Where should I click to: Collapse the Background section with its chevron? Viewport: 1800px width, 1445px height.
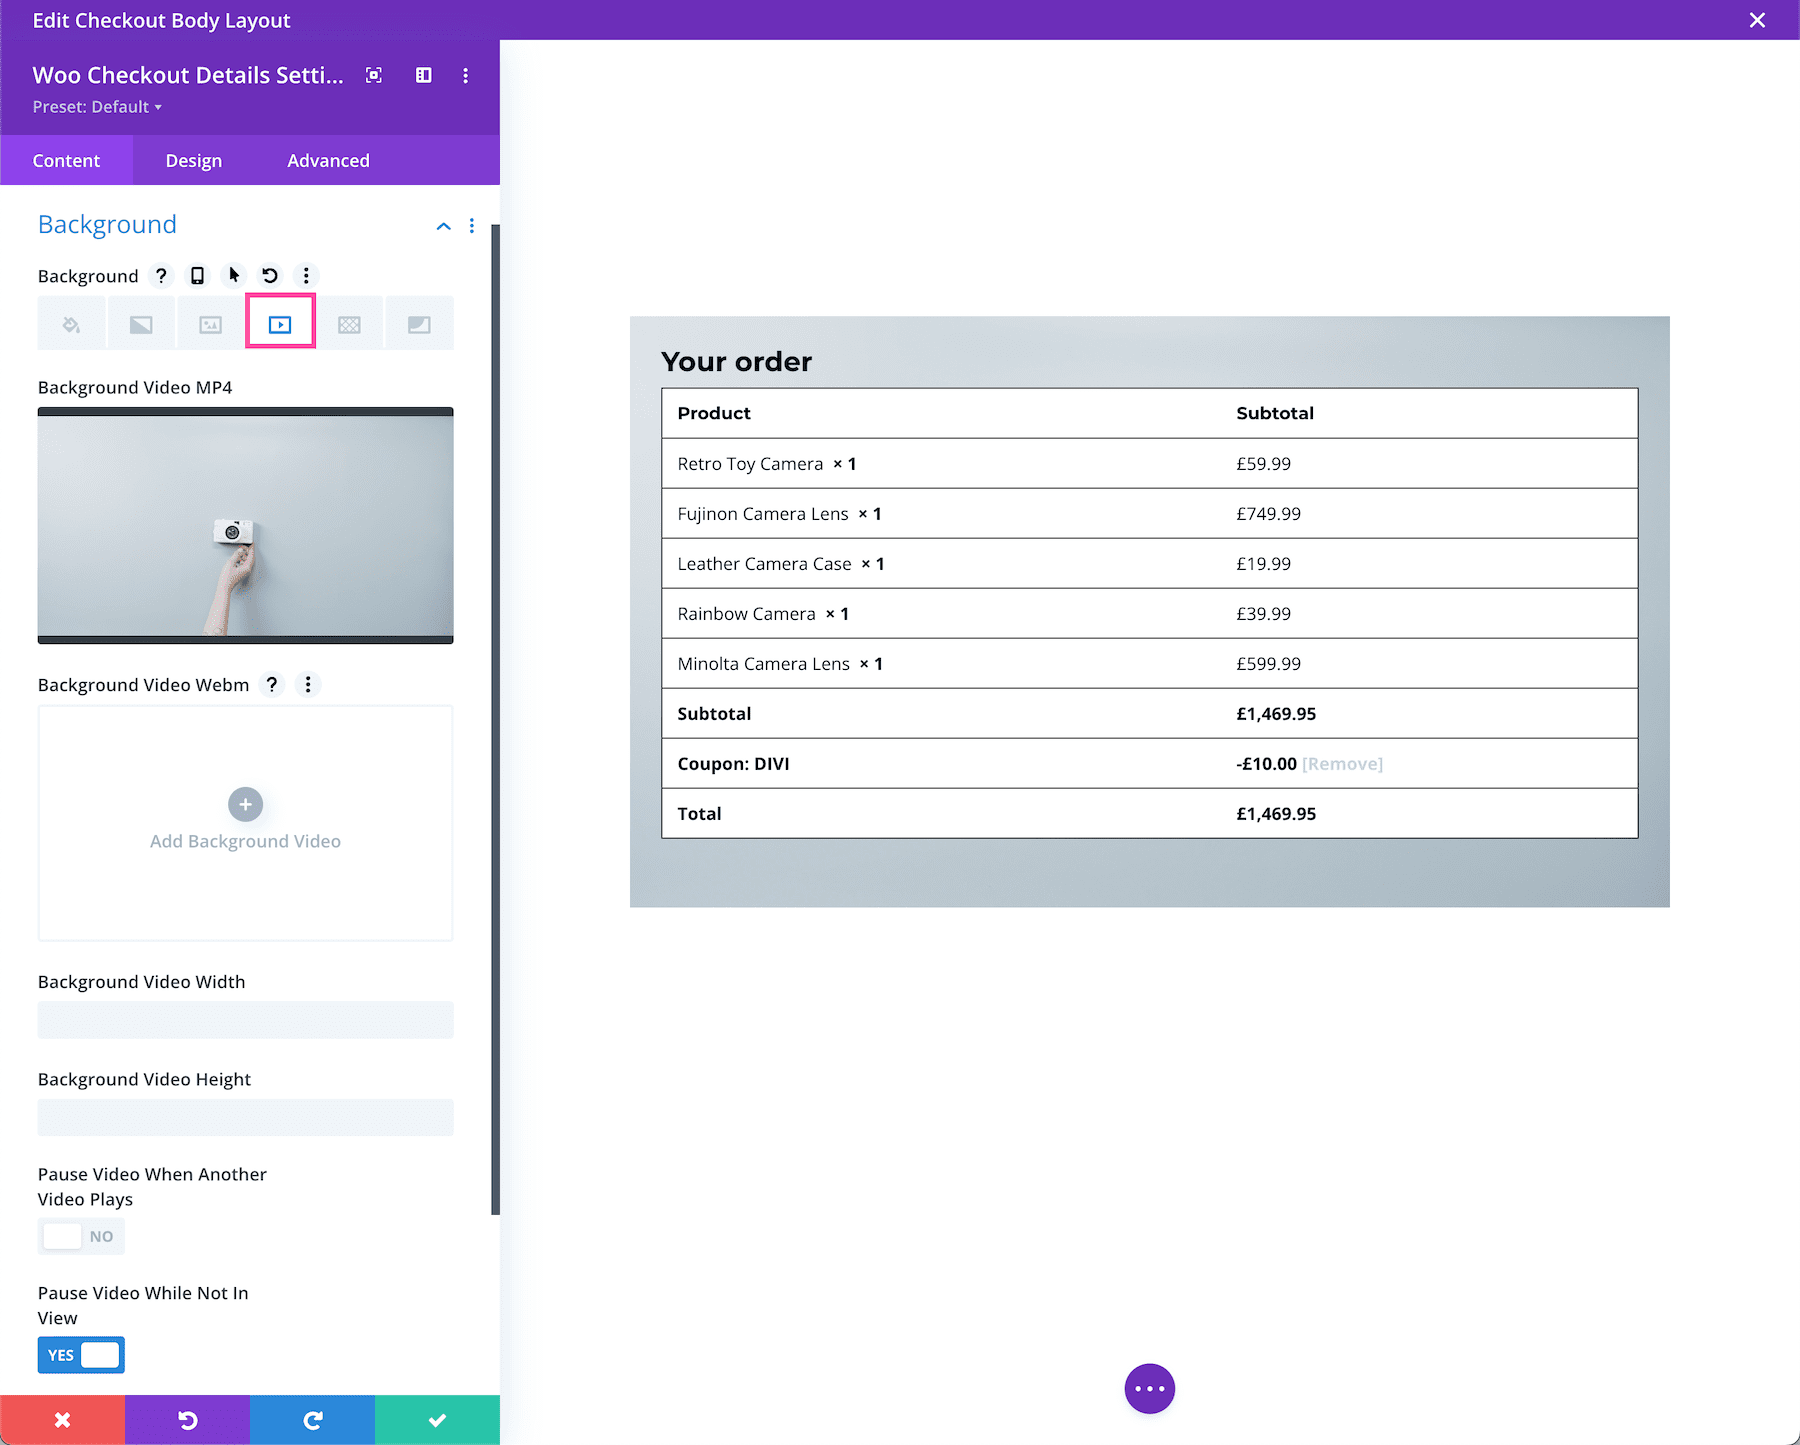(x=443, y=226)
